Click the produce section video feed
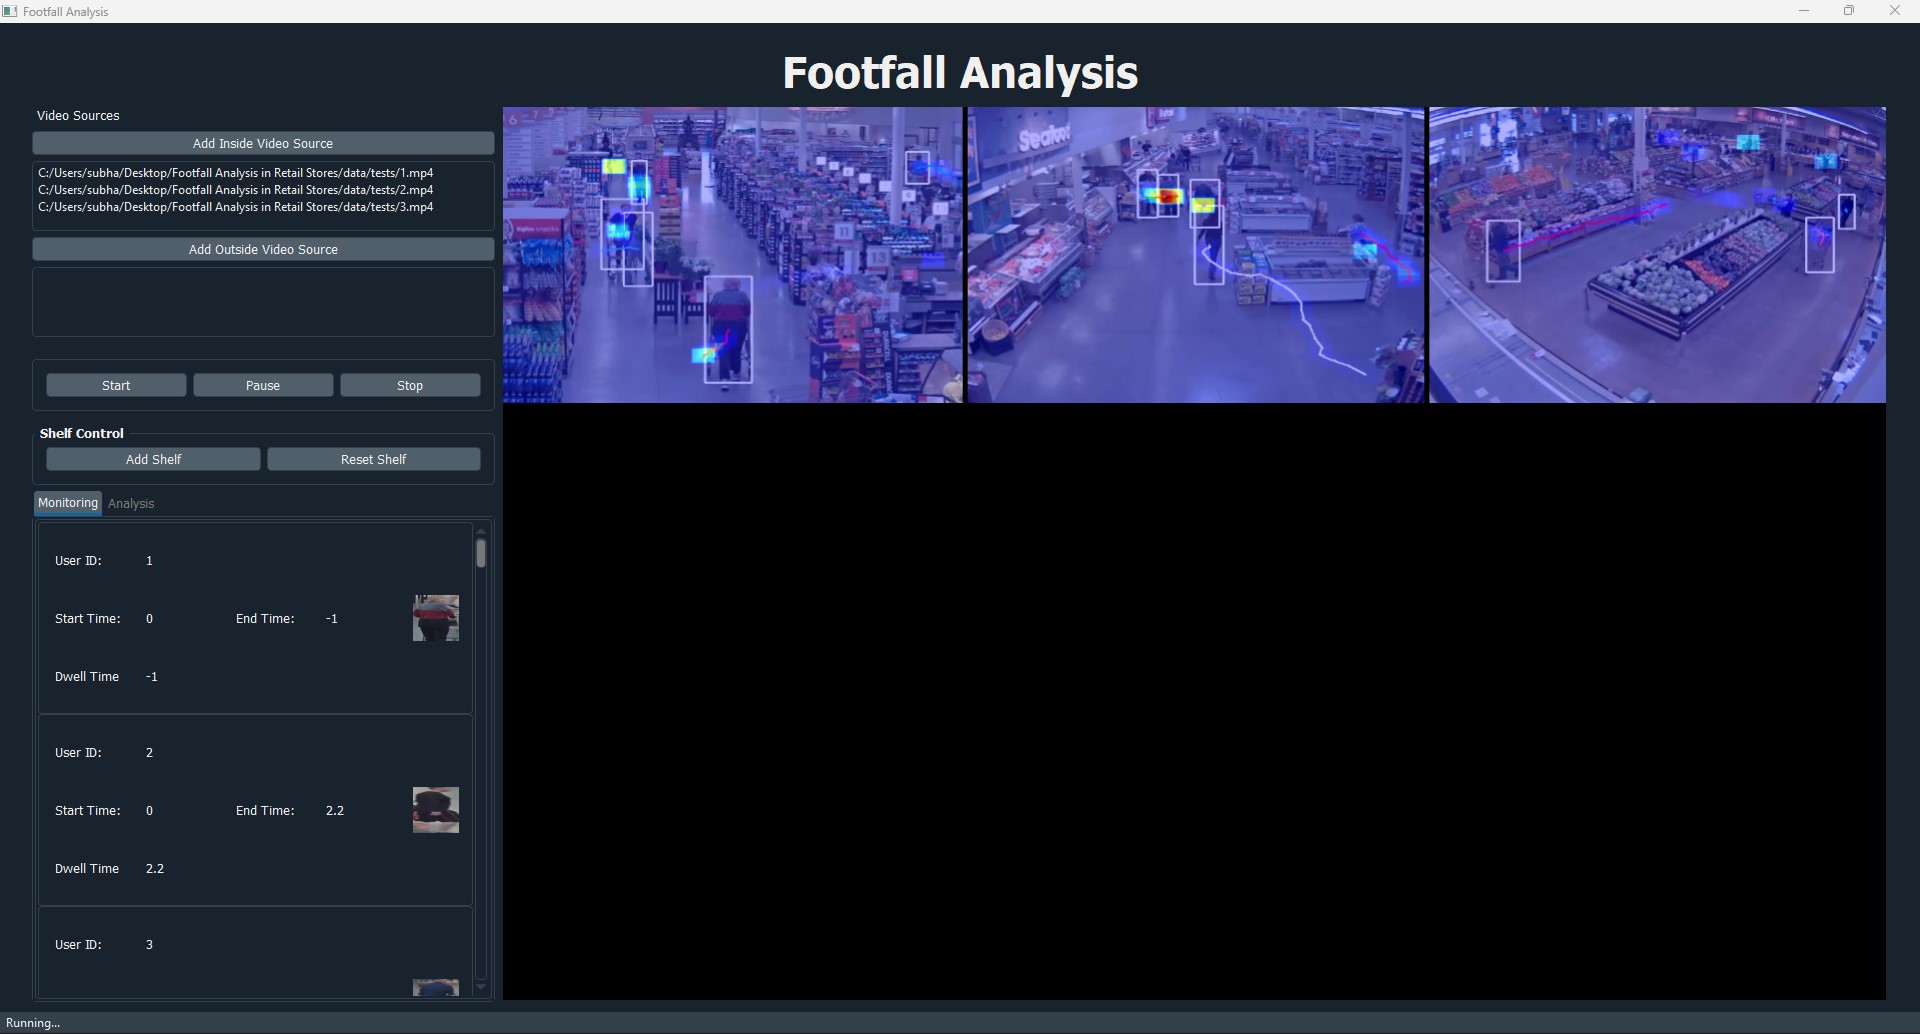1920x1034 pixels. tap(1657, 255)
